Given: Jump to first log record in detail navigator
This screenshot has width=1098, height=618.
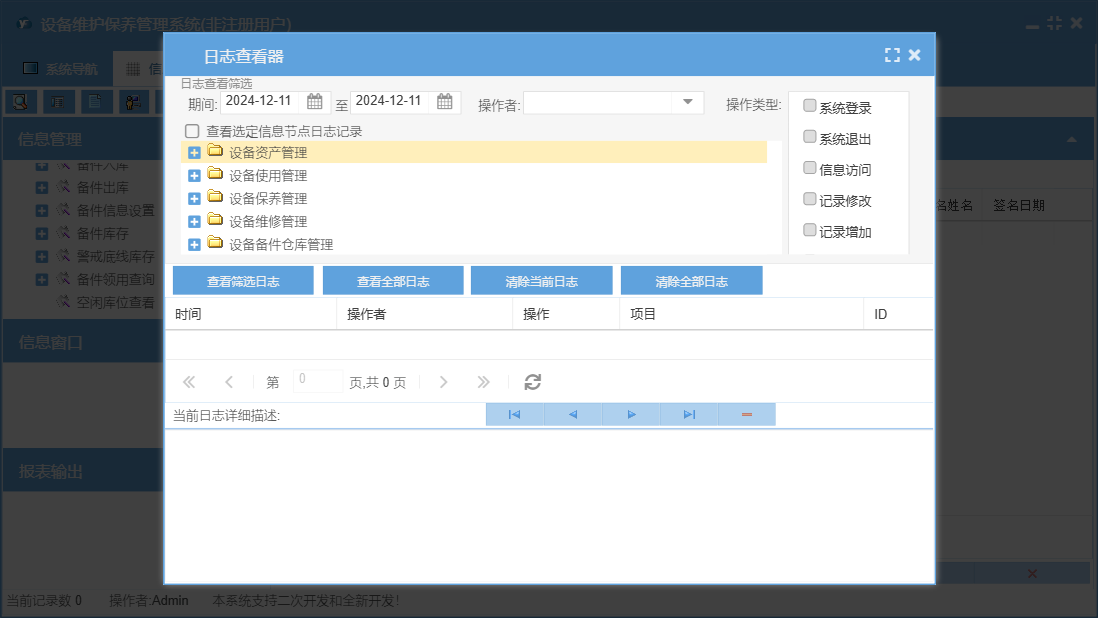Looking at the screenshot, I should pyautogui.click(x=514, y=414).
